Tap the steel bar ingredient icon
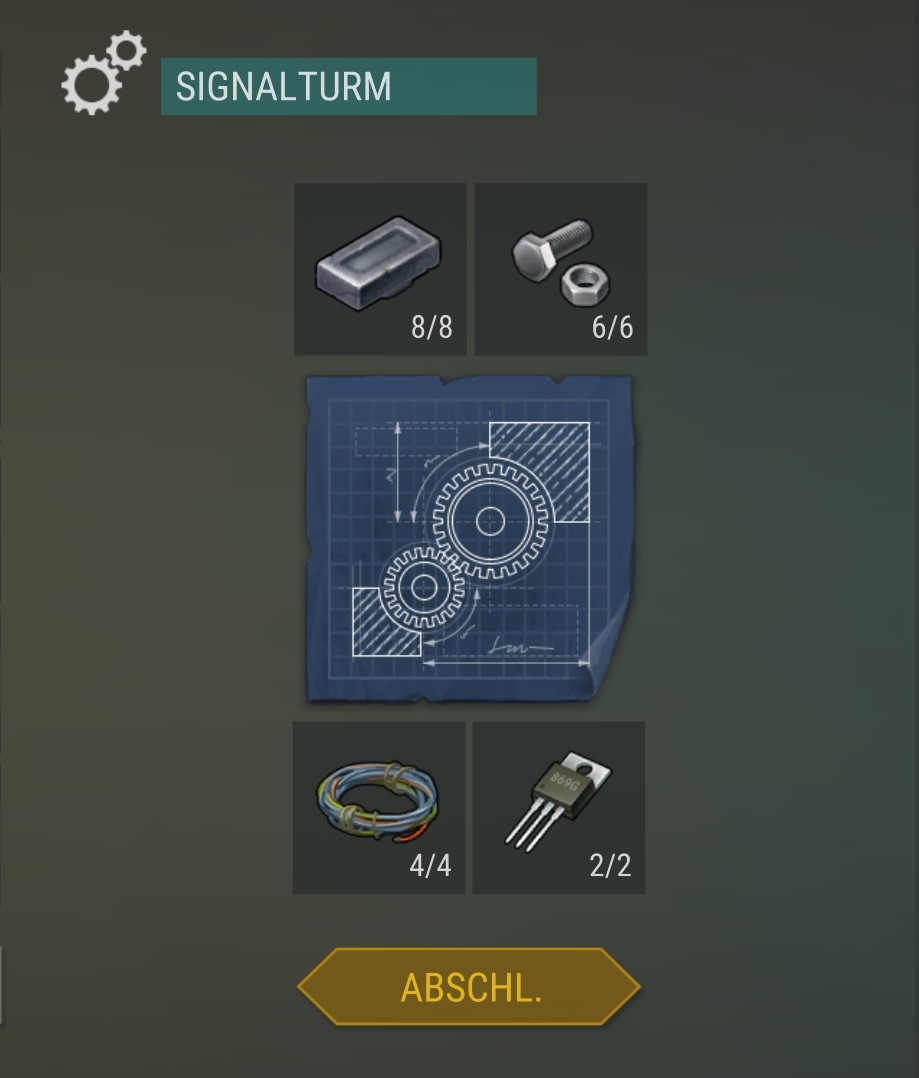This screenshot has width=919, height=1078. [x=378, y=263]
